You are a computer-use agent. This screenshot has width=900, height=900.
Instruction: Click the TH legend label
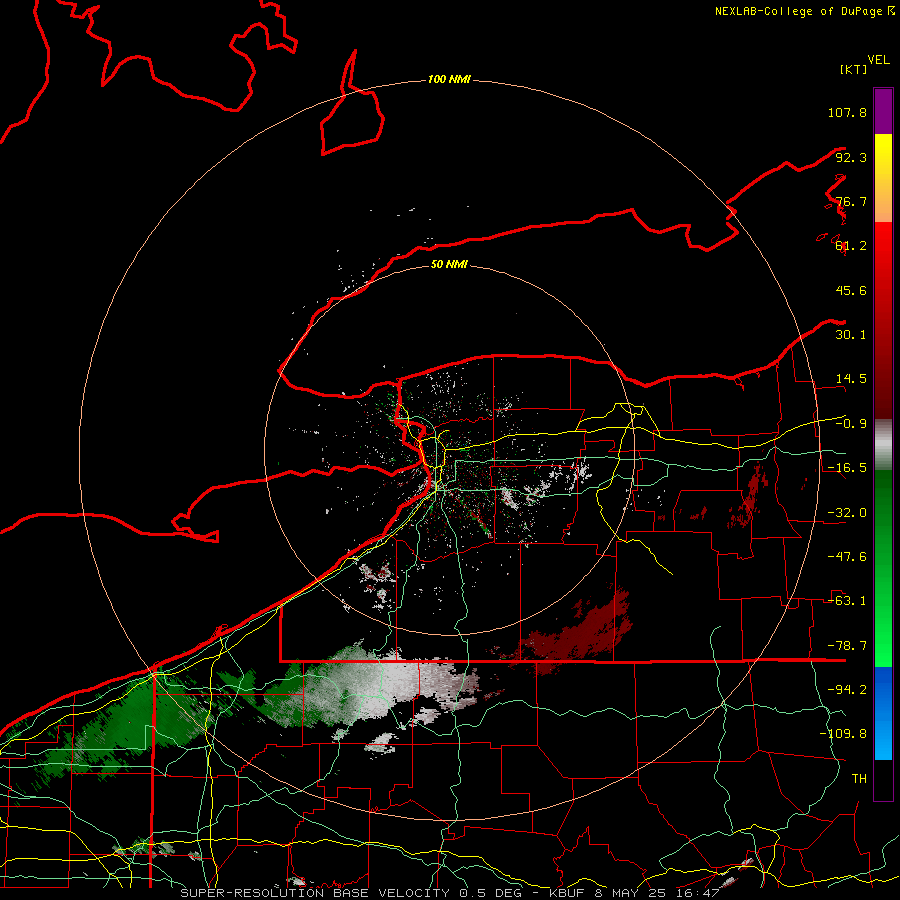pyautogui.click(x=859, y=779)
